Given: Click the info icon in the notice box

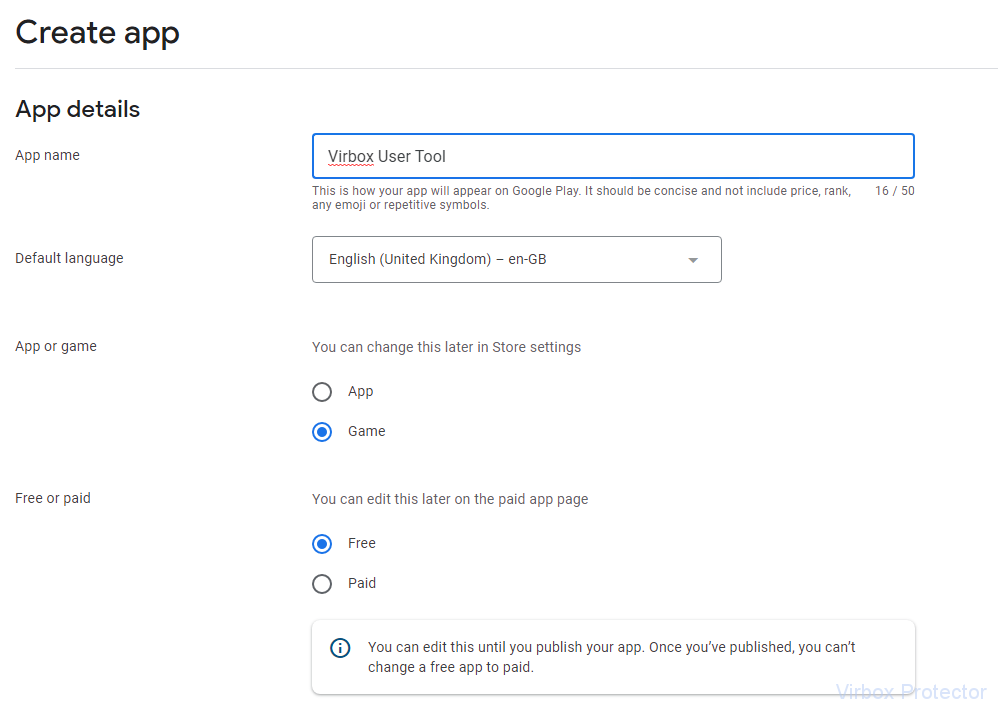Looking at the screenshot, I should coord(340,648).
